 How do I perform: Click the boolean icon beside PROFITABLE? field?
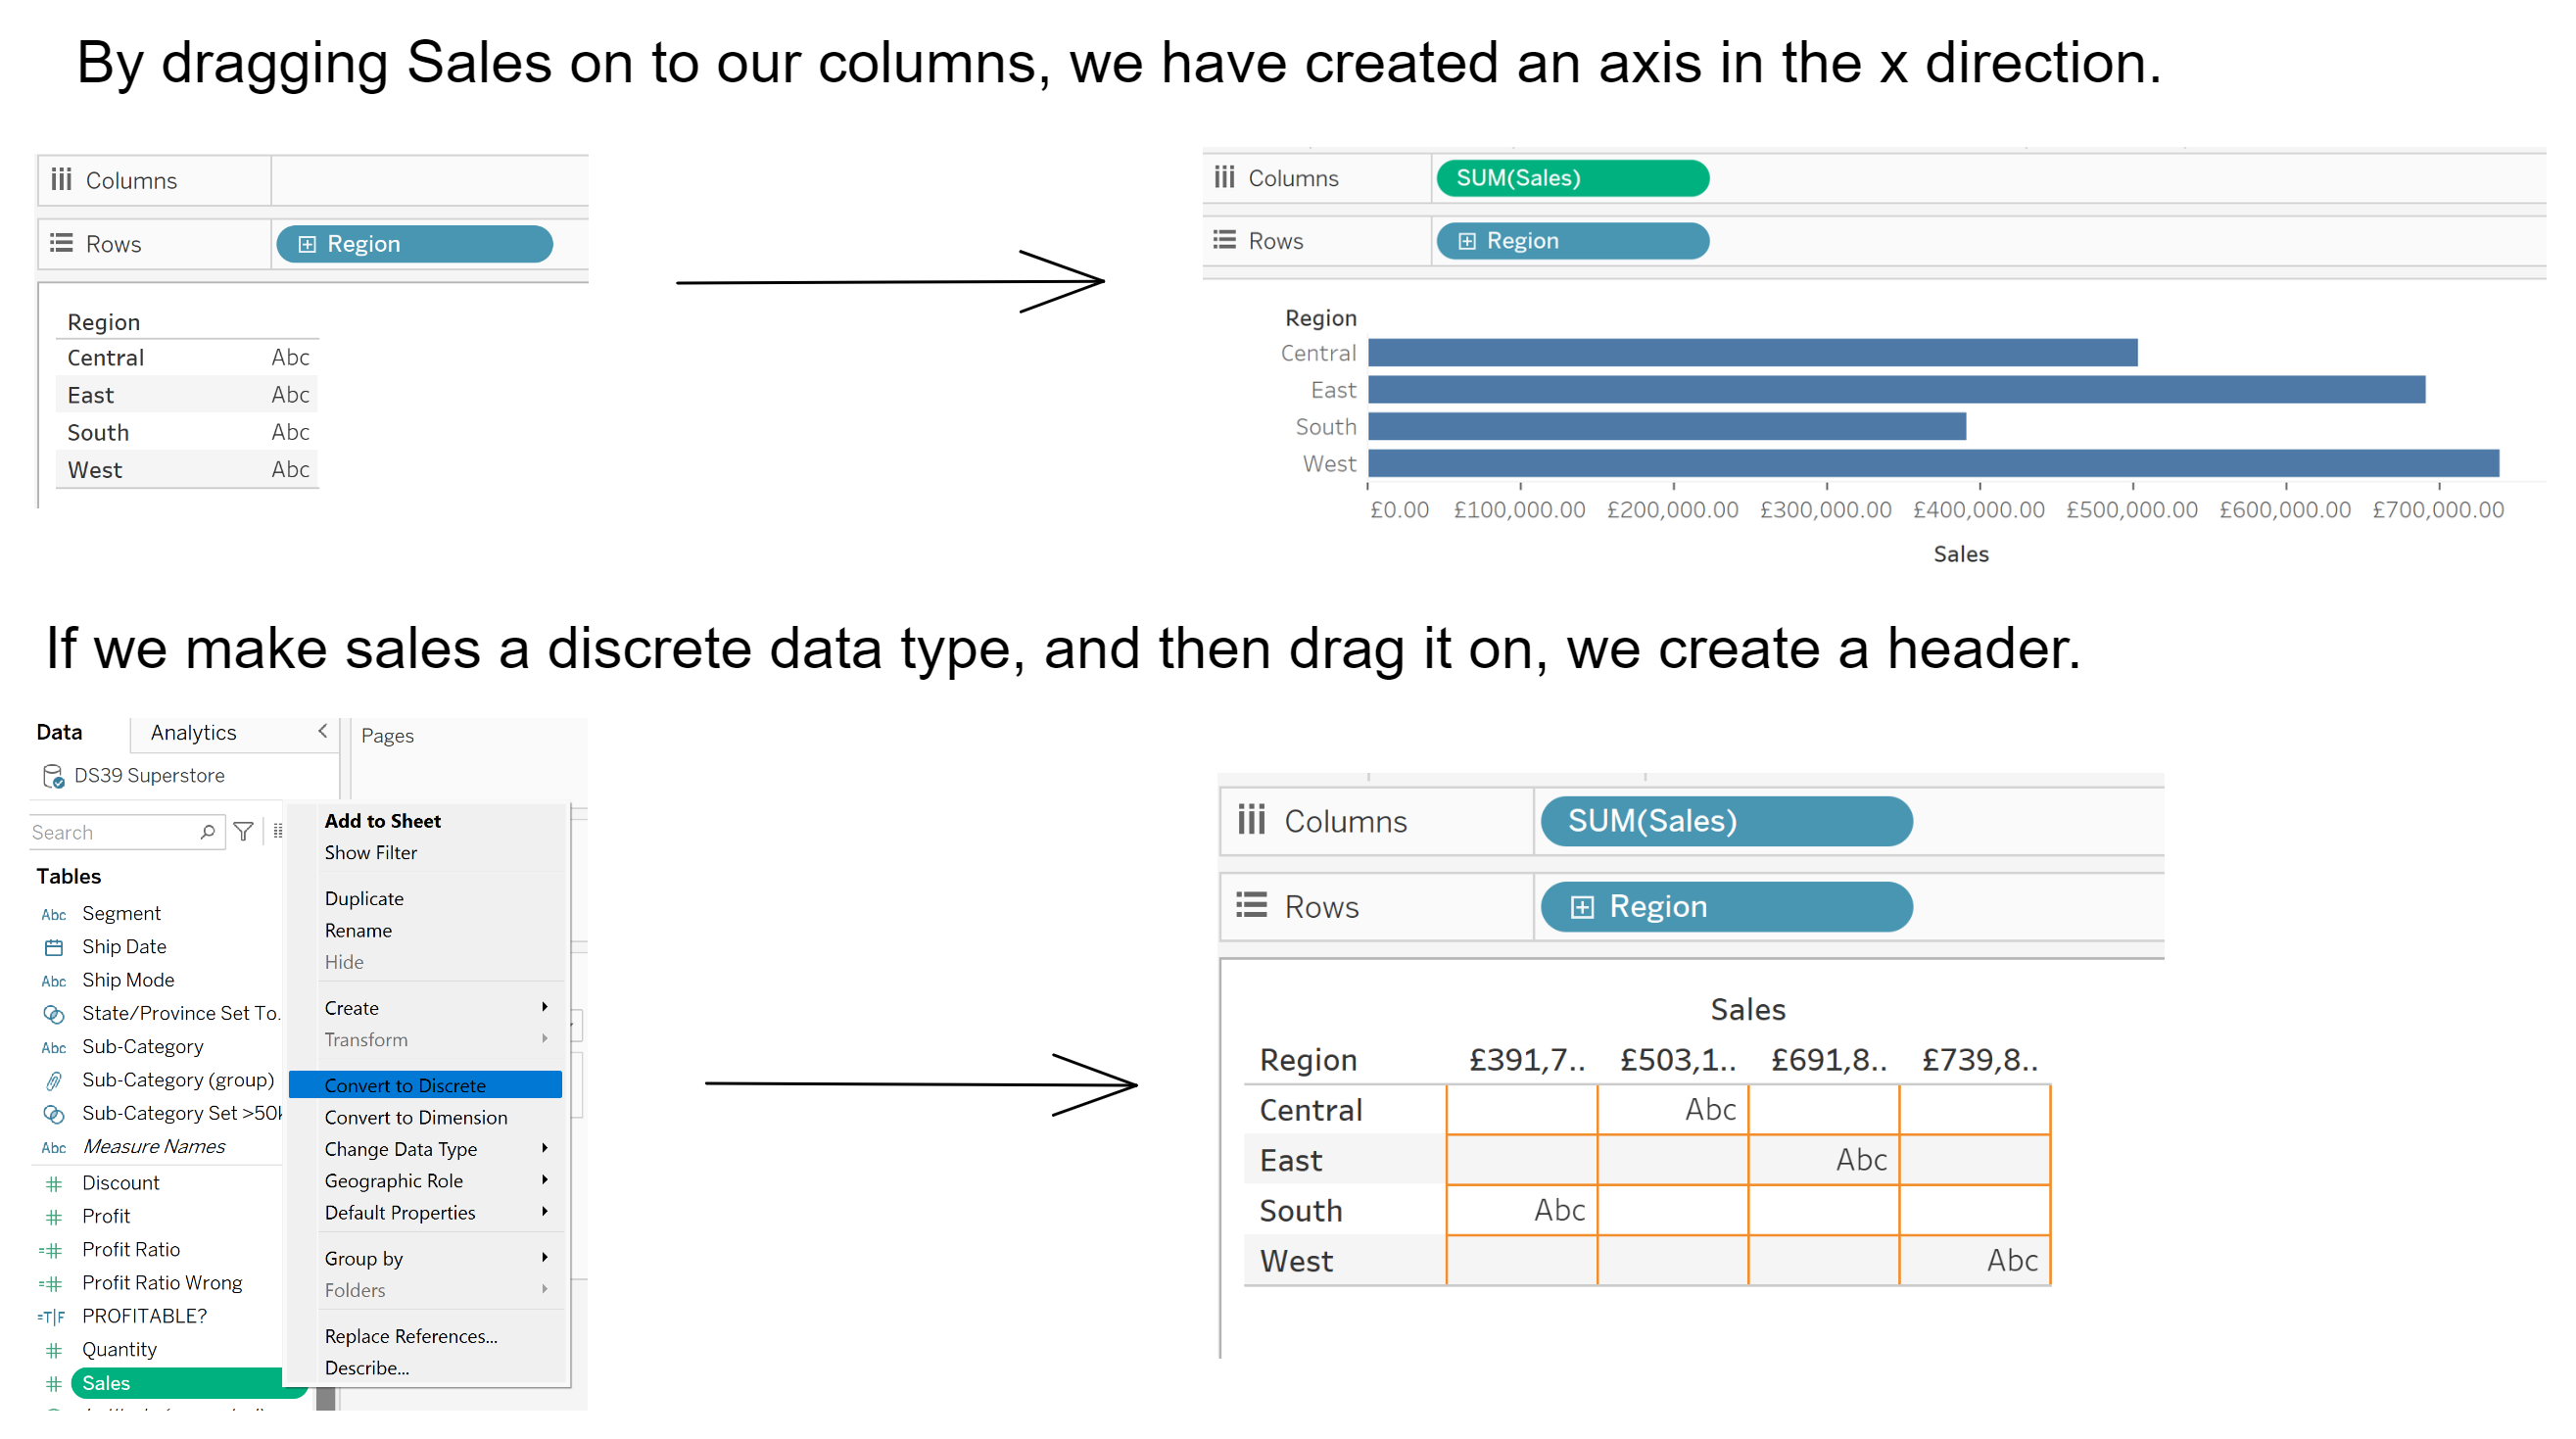(52, 1317)
